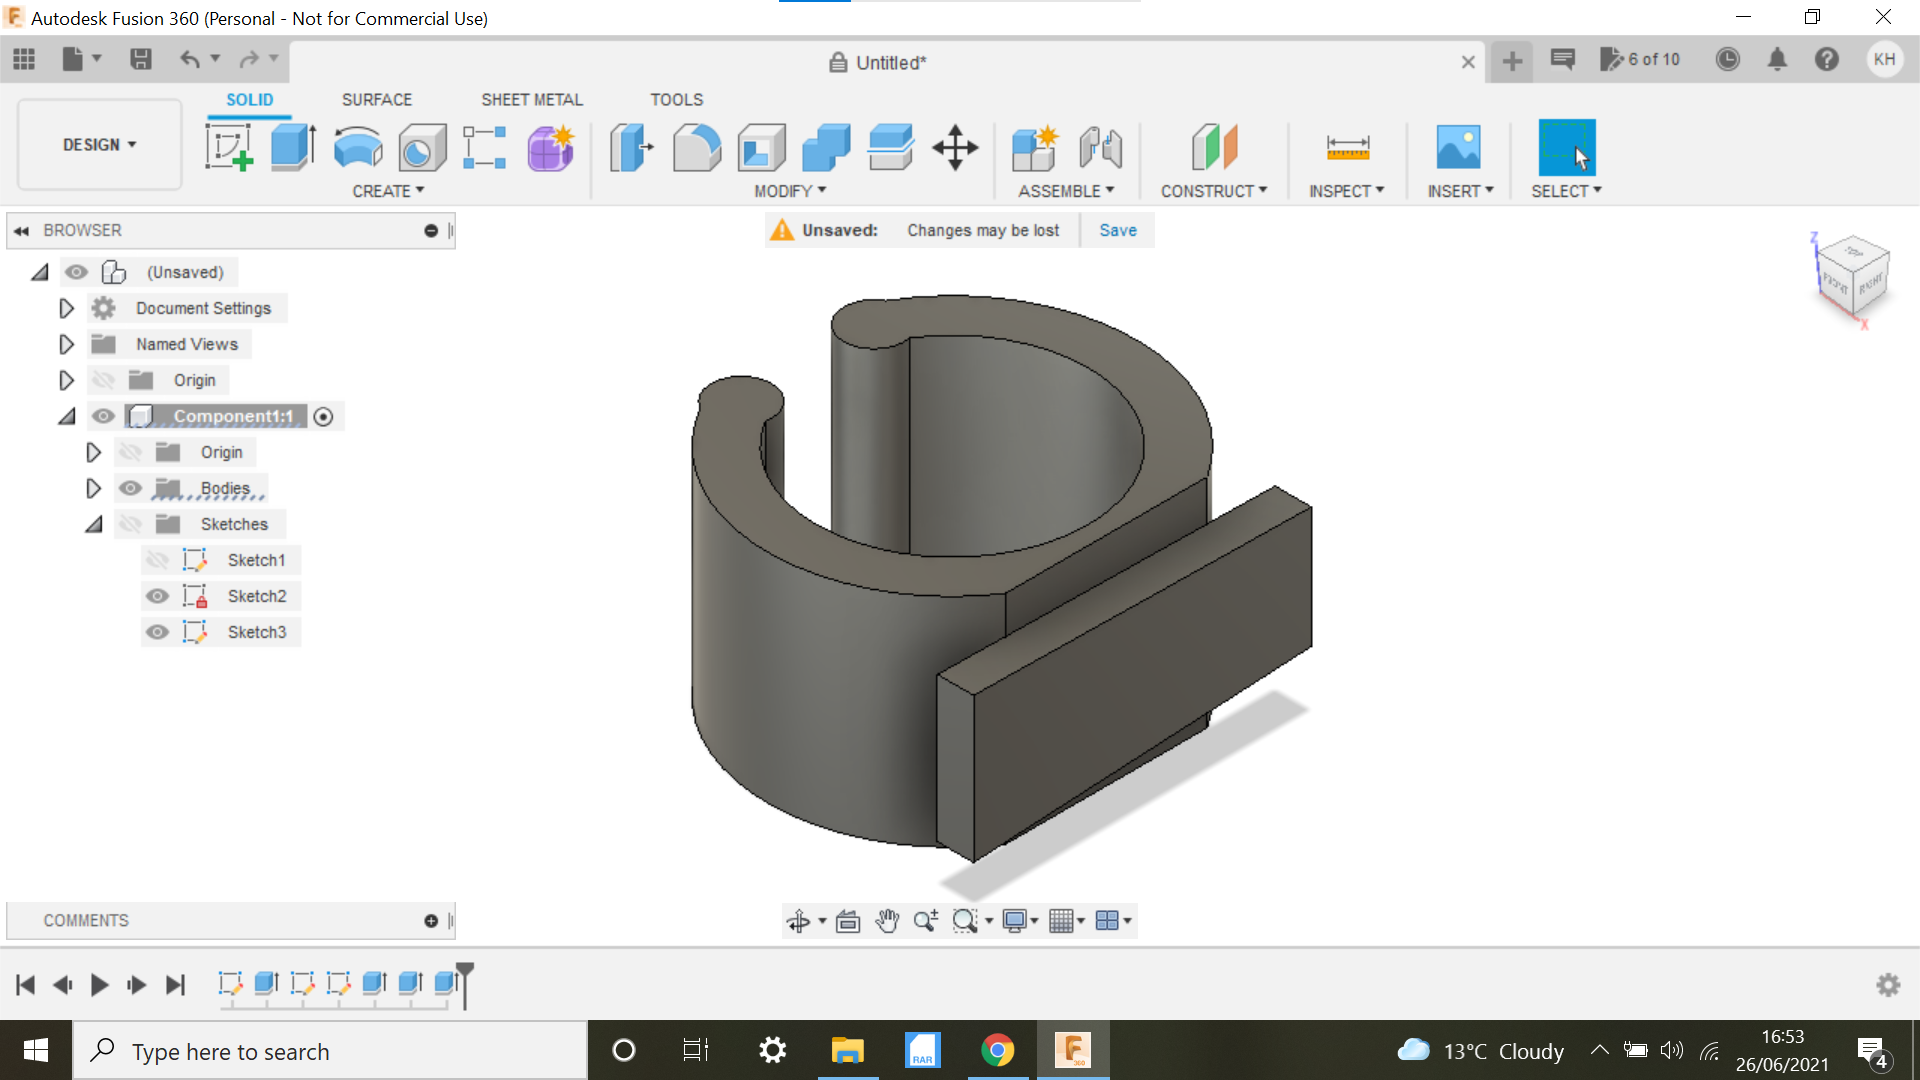Select the Fillet tool
This screenshot has width=1920, height=1080.
click(x=697, y=147)
